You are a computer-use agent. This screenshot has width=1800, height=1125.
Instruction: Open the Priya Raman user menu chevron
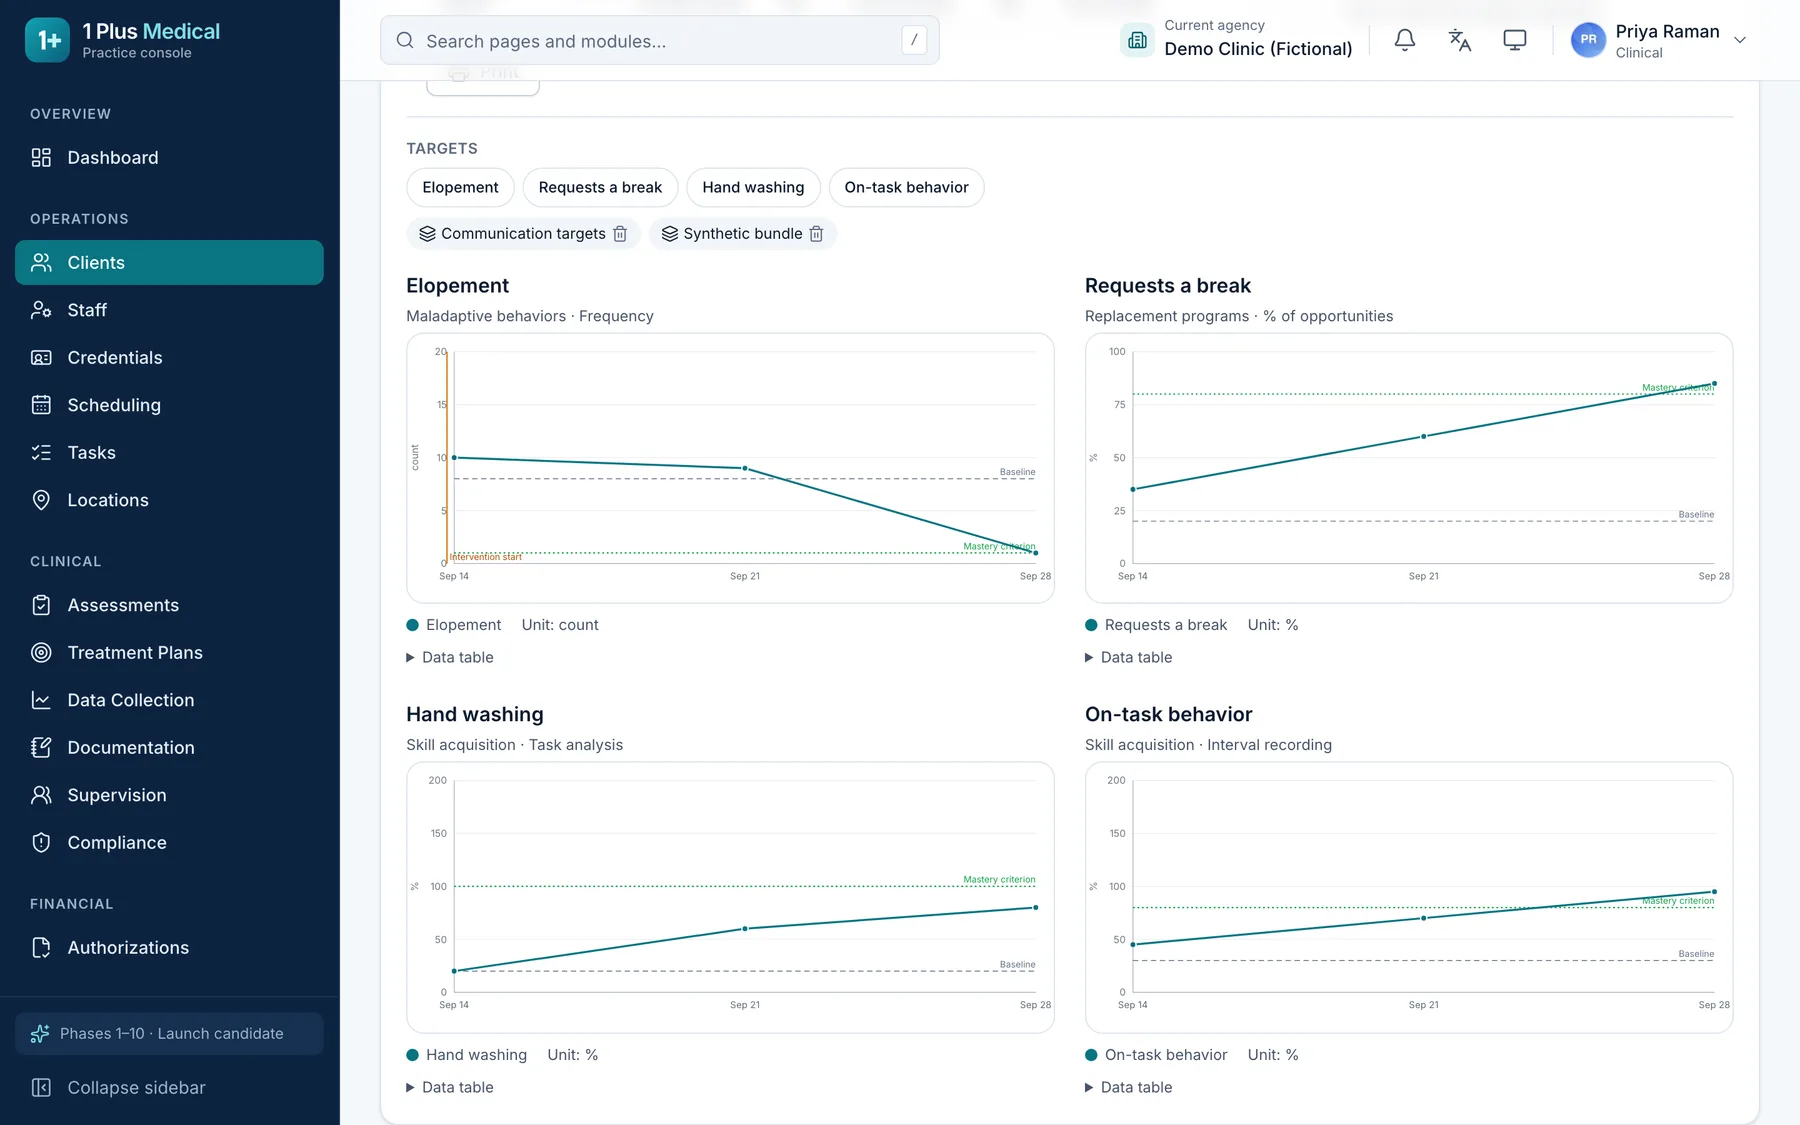click(1740, 40)
